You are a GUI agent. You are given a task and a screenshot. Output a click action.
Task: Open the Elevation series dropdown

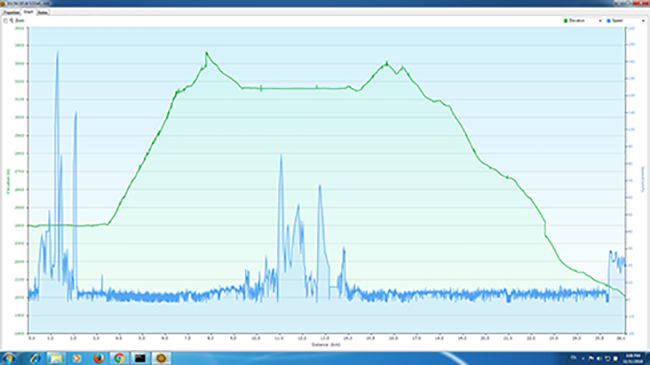tap(600, 20)
